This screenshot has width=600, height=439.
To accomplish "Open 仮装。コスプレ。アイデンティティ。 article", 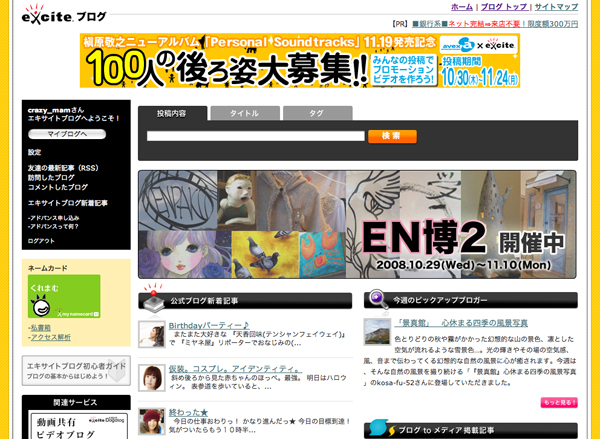I will 235,369.
